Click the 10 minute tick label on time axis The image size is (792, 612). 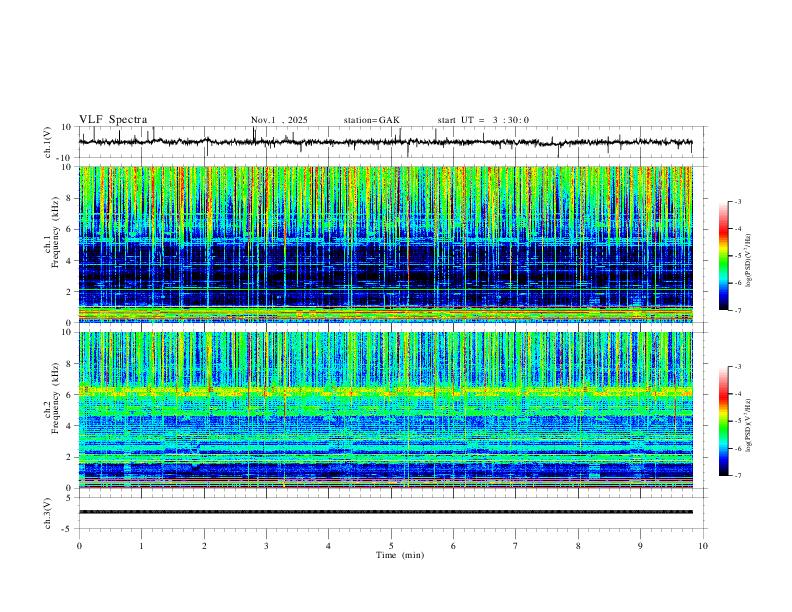(703, 546)
